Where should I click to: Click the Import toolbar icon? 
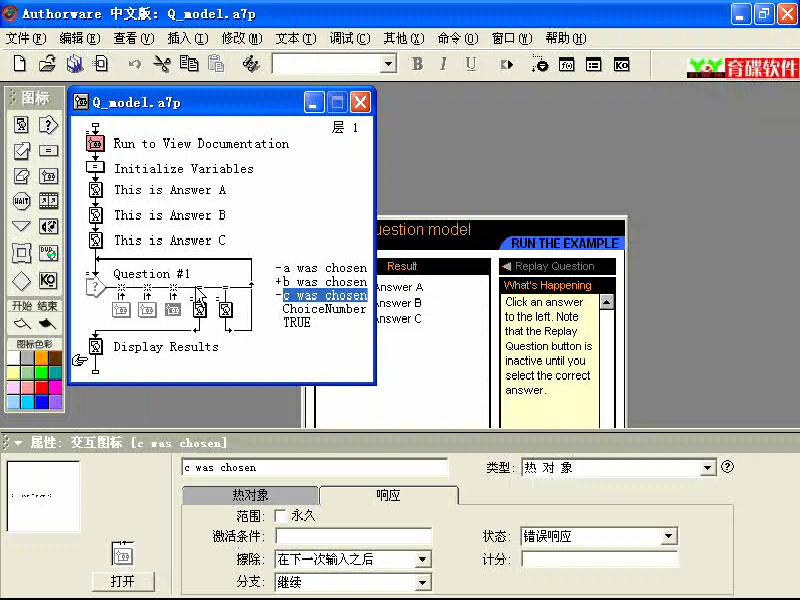[101, 64]
